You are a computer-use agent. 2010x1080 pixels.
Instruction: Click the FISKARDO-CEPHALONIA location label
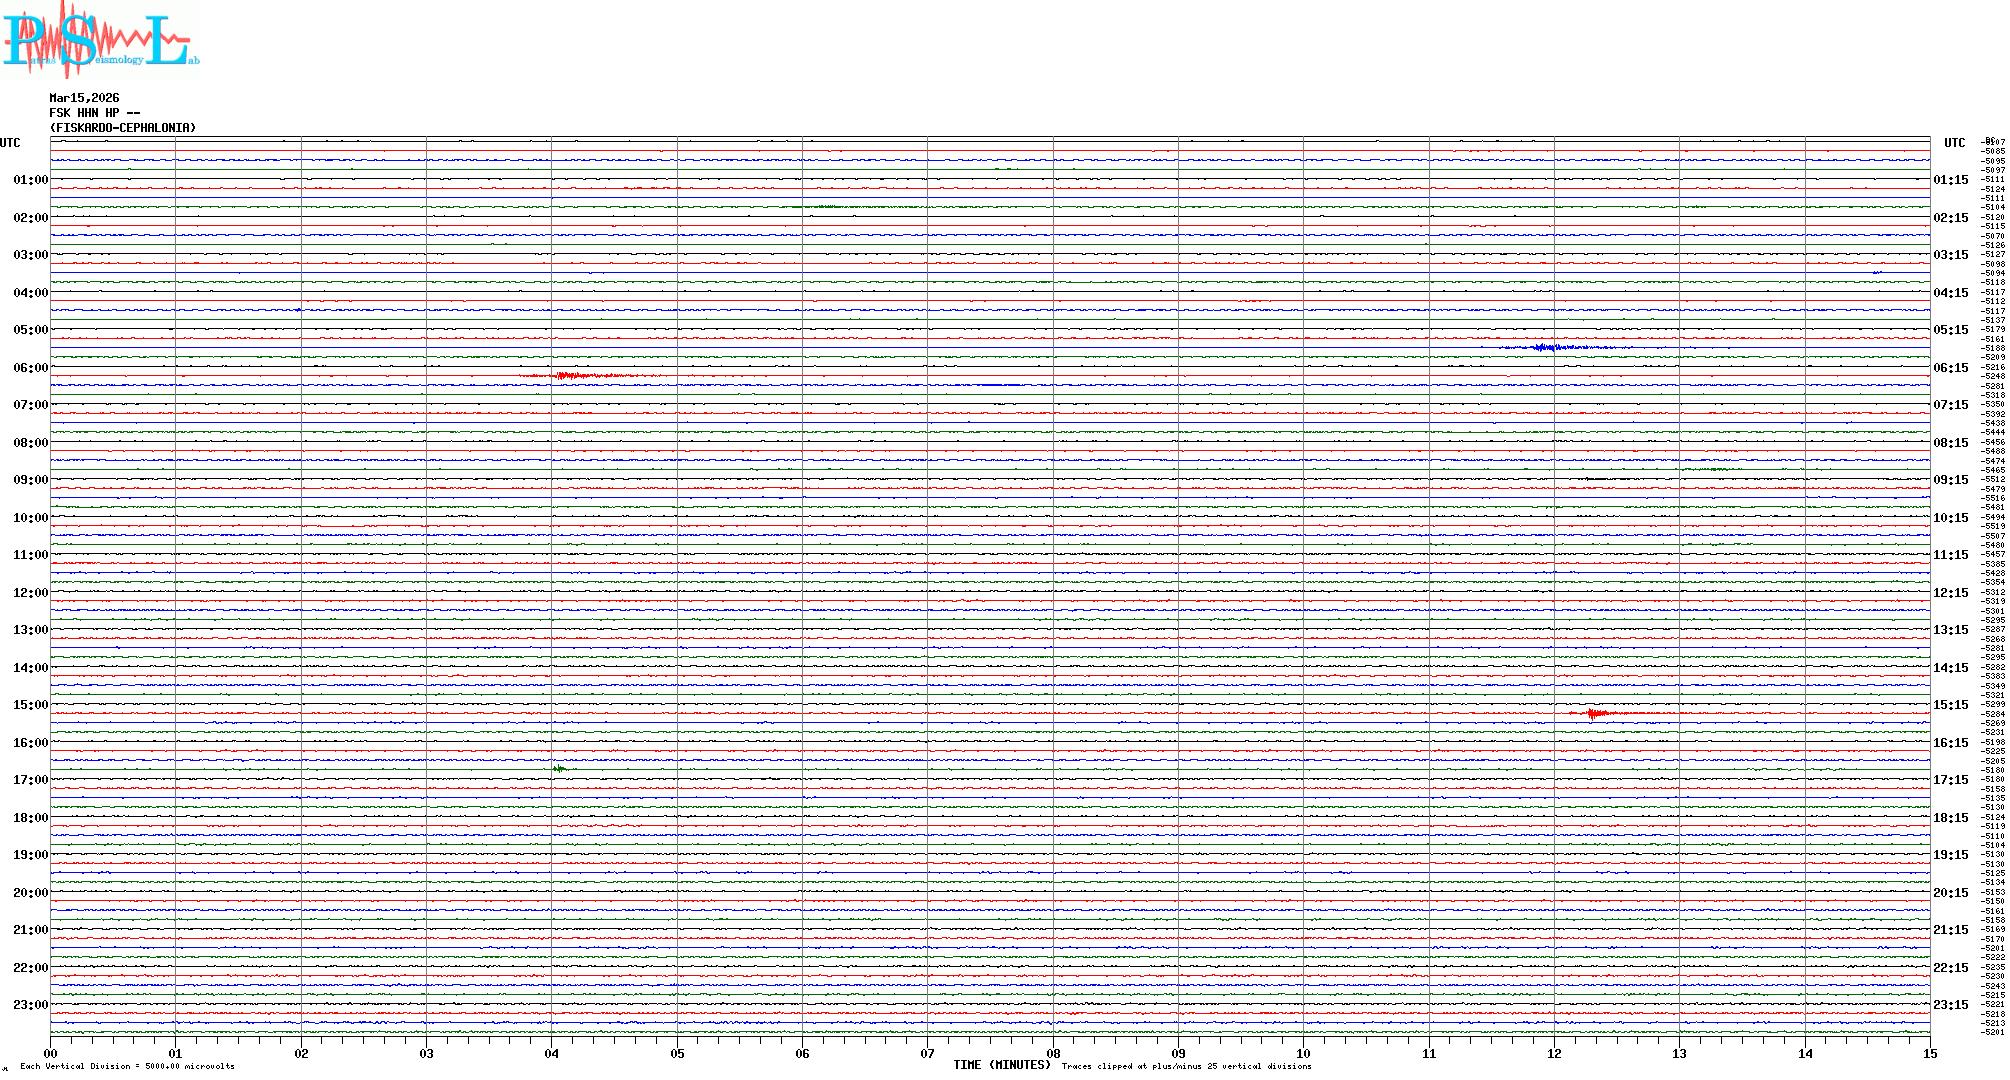[122, 128]
